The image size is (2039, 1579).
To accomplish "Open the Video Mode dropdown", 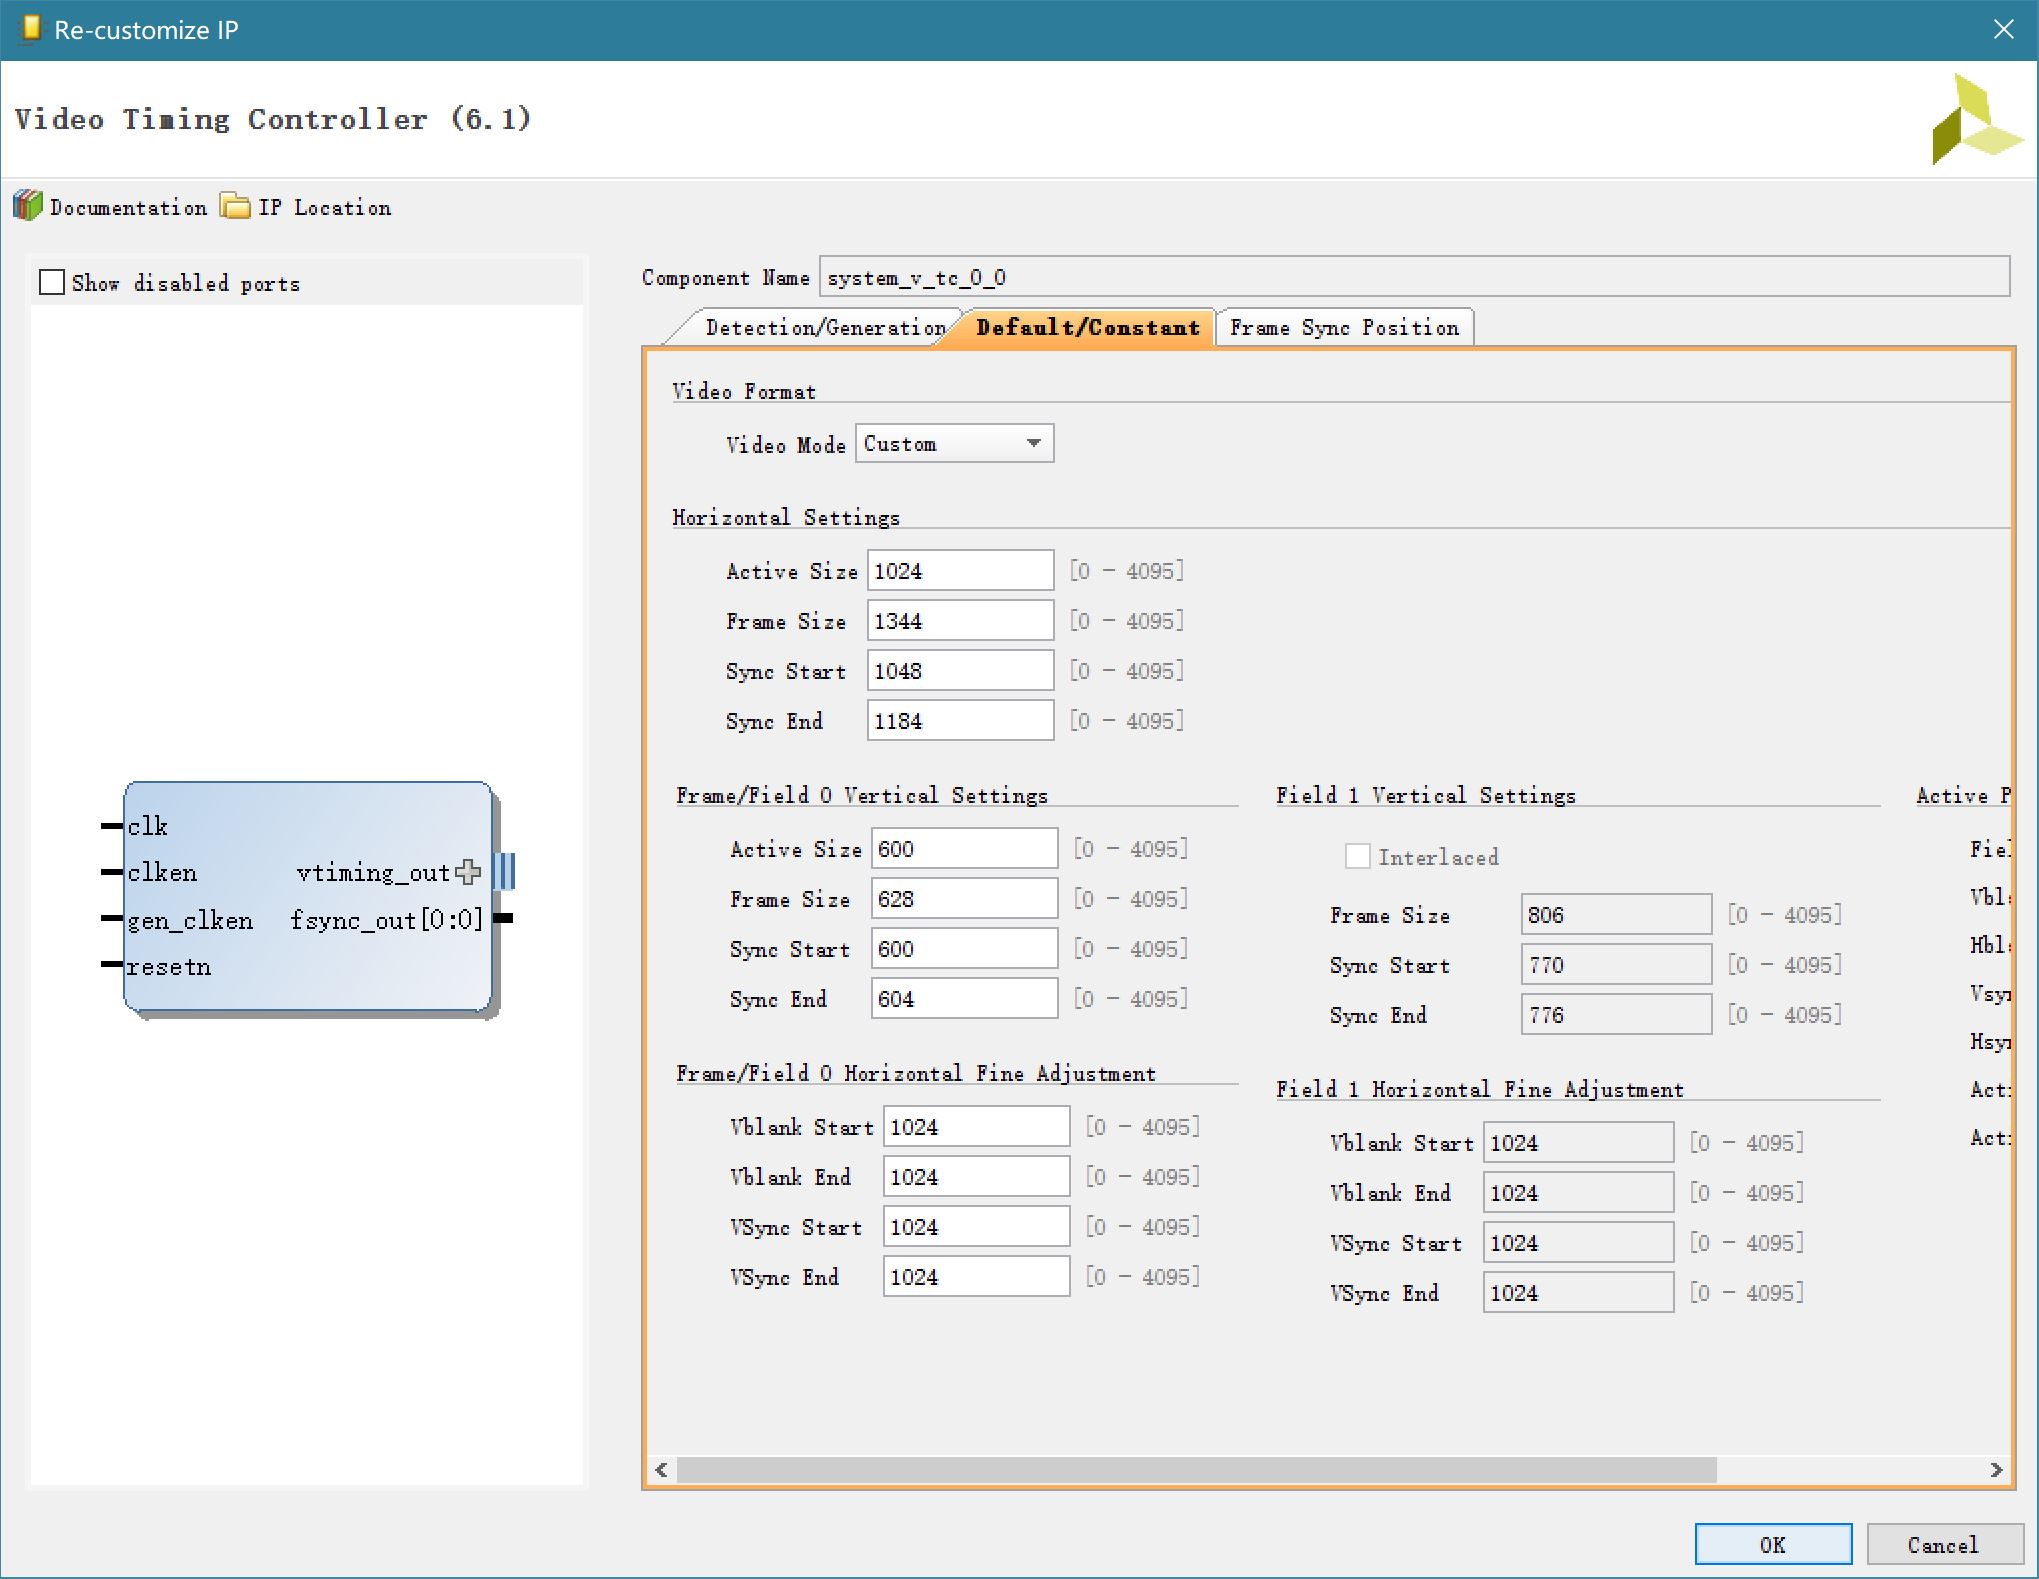I will tap(954, 443).
